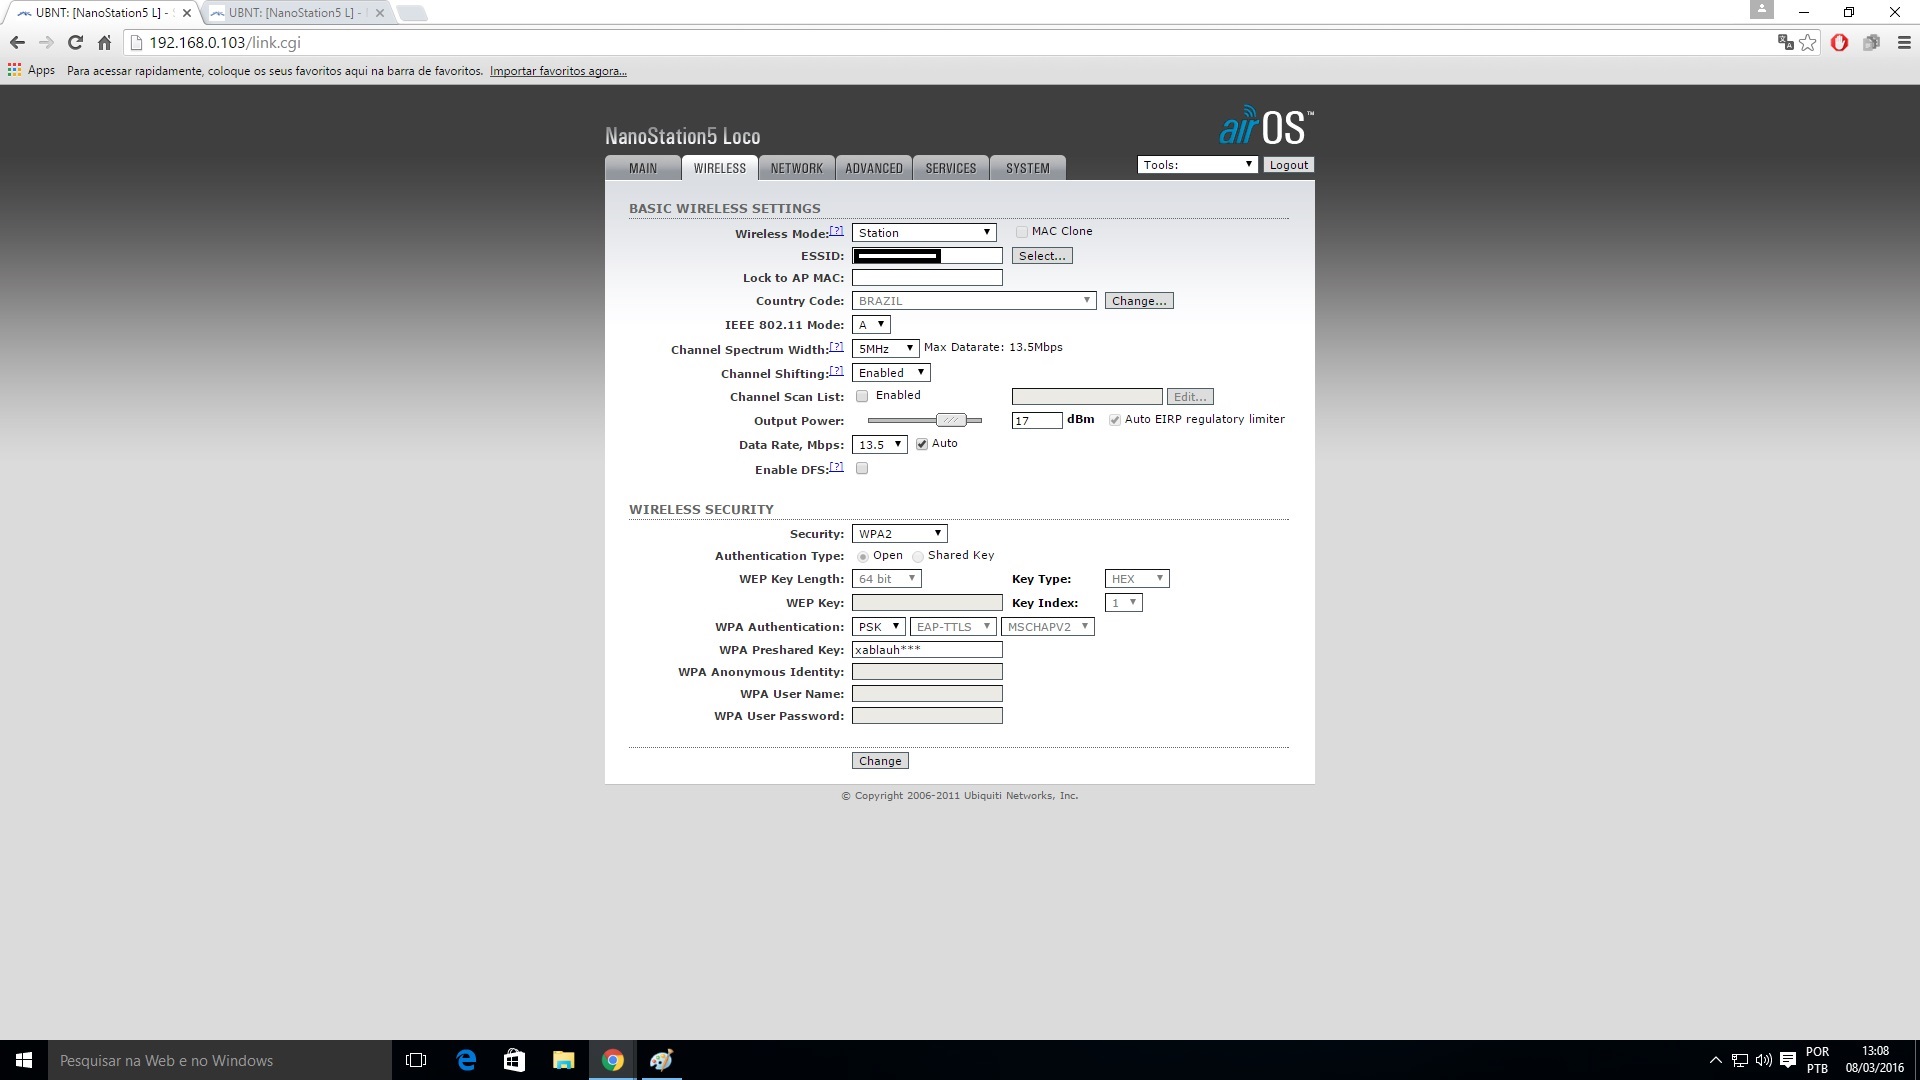This screenshot has width=1920, height=1080.
Task: Open the Windows Start menu
Action: 24,1060
